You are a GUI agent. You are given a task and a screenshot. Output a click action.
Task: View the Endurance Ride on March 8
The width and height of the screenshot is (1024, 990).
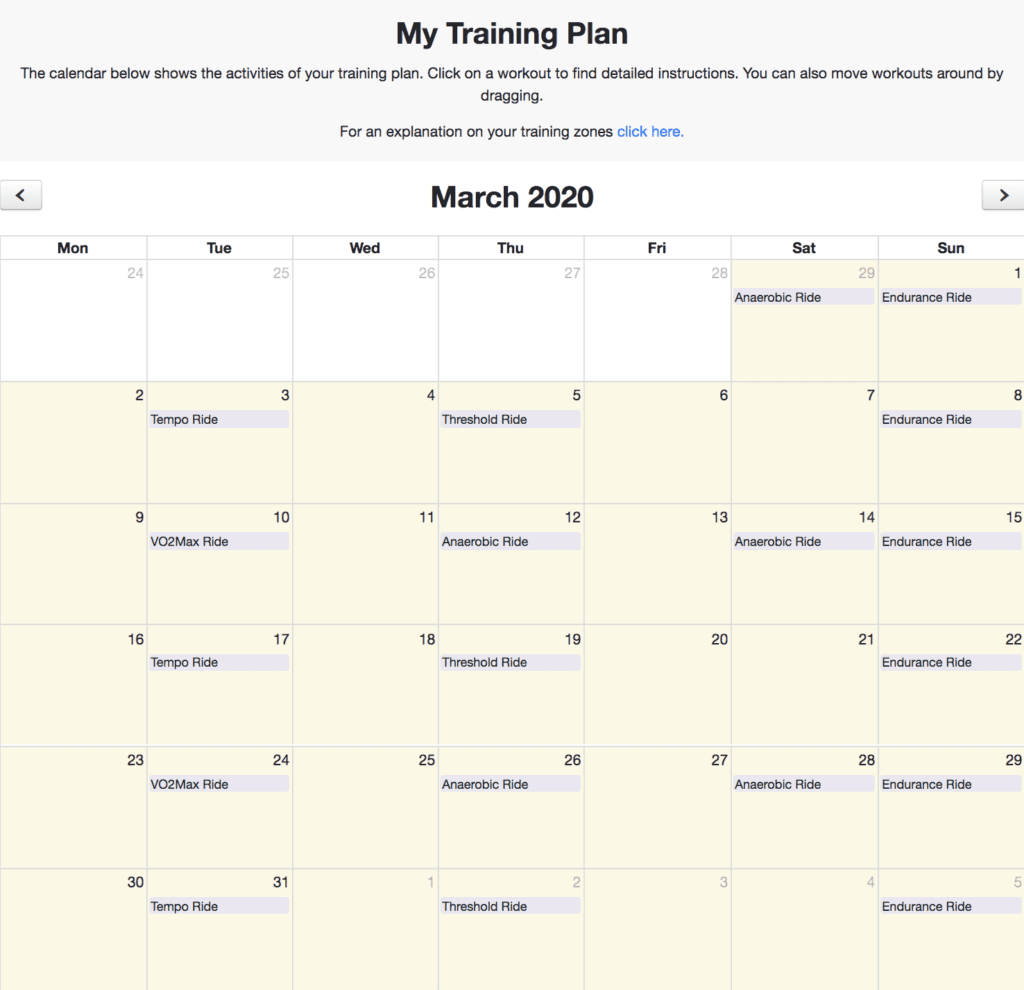point(949,419)
